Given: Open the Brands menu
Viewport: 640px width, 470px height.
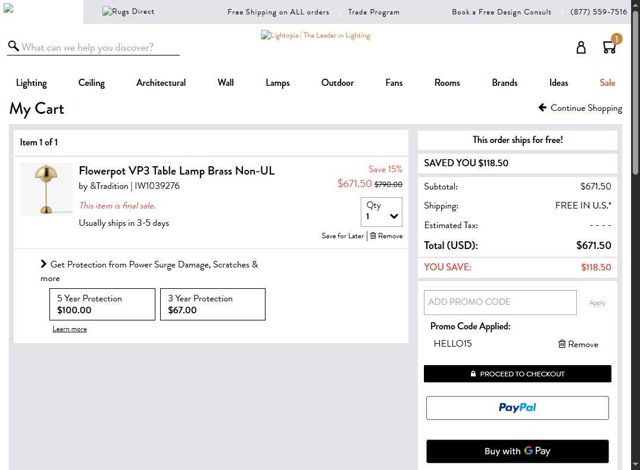Looking at the screenshot, I should tap(504, 83).
